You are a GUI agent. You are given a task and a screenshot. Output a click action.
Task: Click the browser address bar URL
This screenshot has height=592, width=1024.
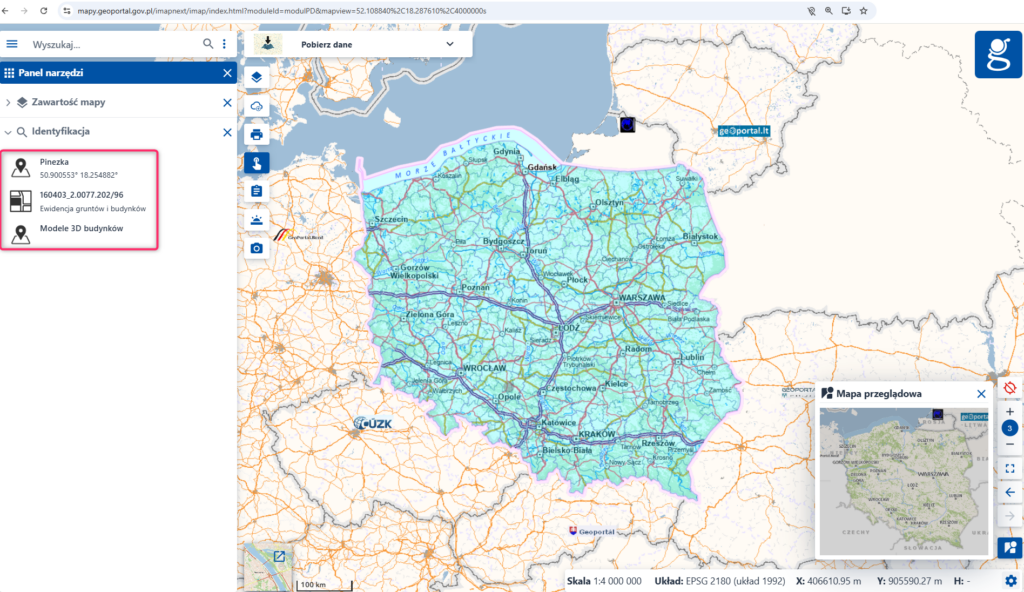click(x=281, y=11)
